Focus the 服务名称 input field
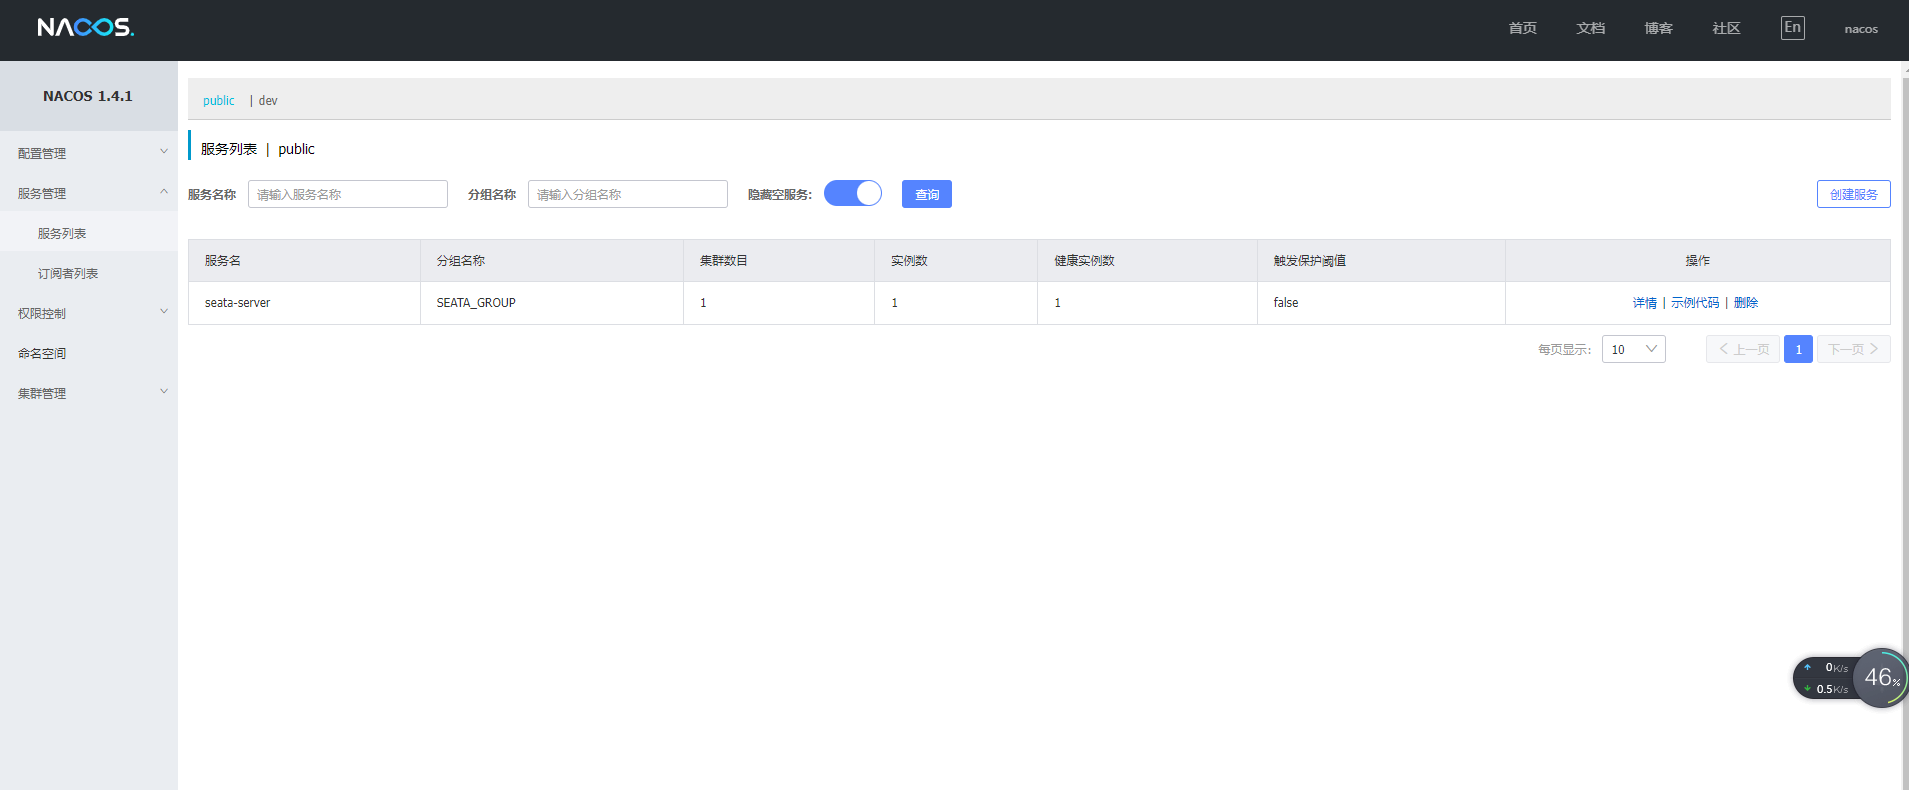 tap(348, 194)
